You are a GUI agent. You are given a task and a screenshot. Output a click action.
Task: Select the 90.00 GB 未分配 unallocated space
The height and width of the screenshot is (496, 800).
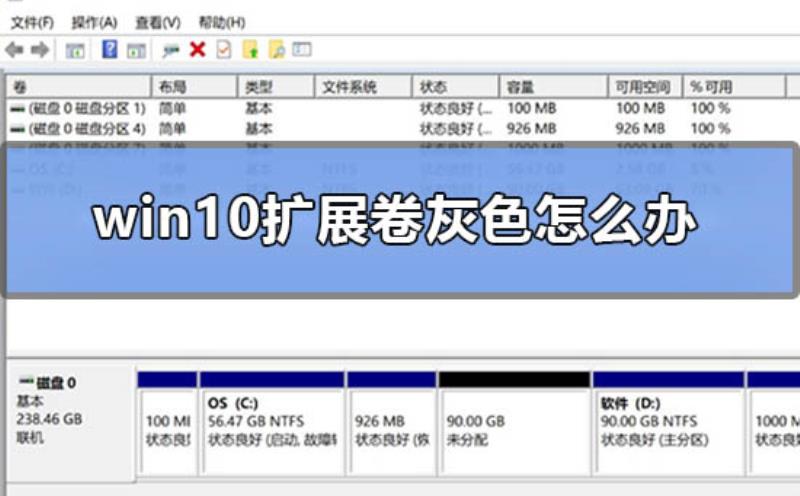point(514,423)
